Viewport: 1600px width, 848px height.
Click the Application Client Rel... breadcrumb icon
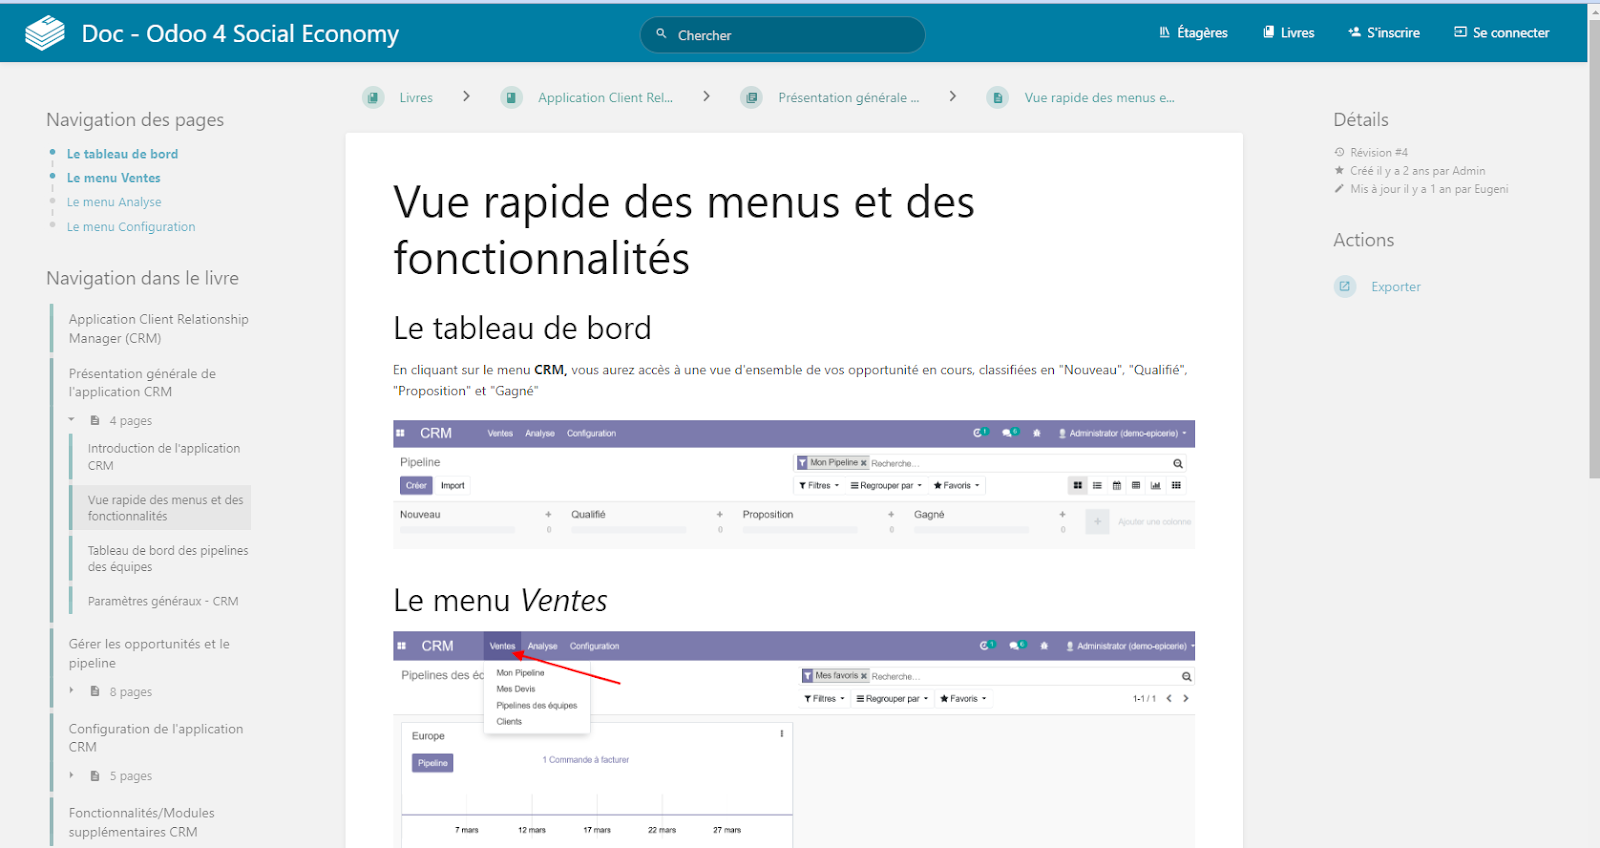tap(511, 98)
